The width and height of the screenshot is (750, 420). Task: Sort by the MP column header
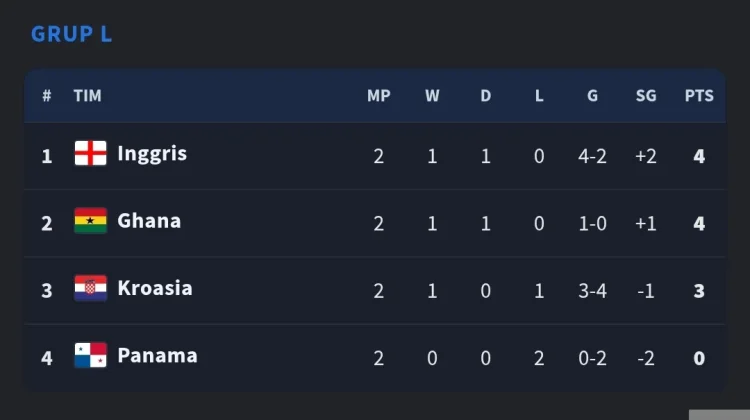point(379,96)
